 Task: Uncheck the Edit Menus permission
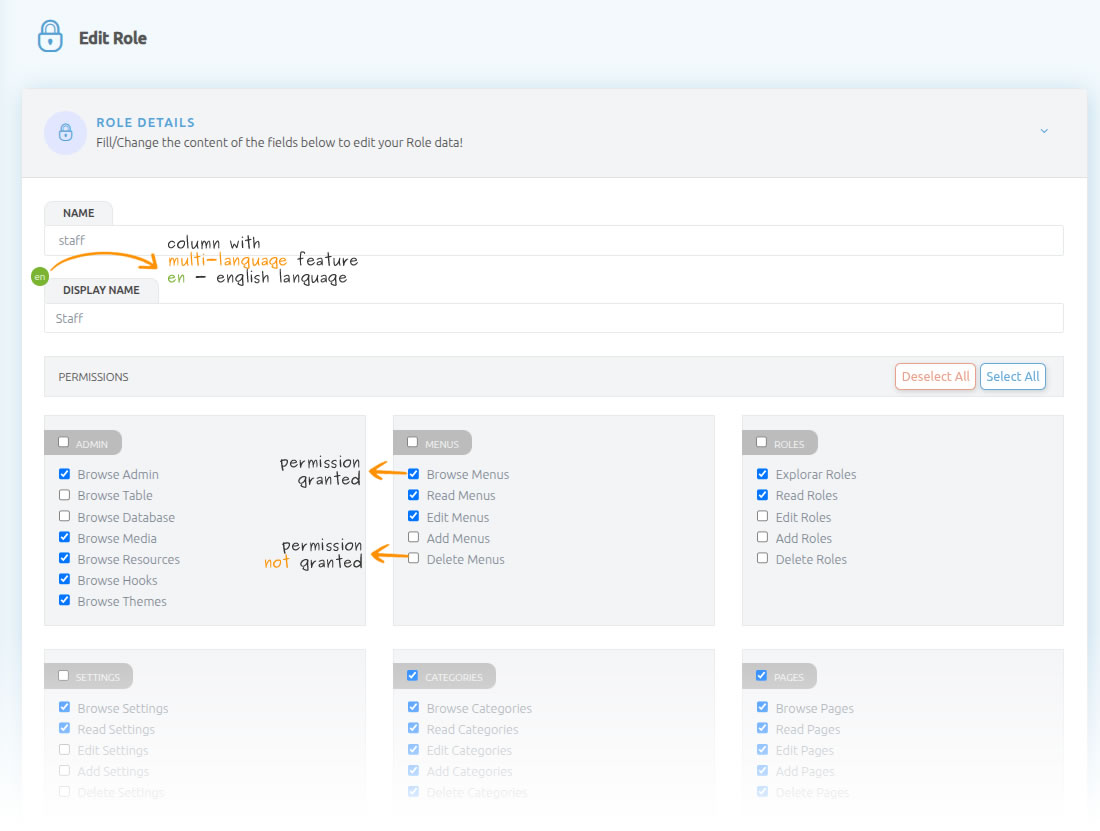[414, 516]
